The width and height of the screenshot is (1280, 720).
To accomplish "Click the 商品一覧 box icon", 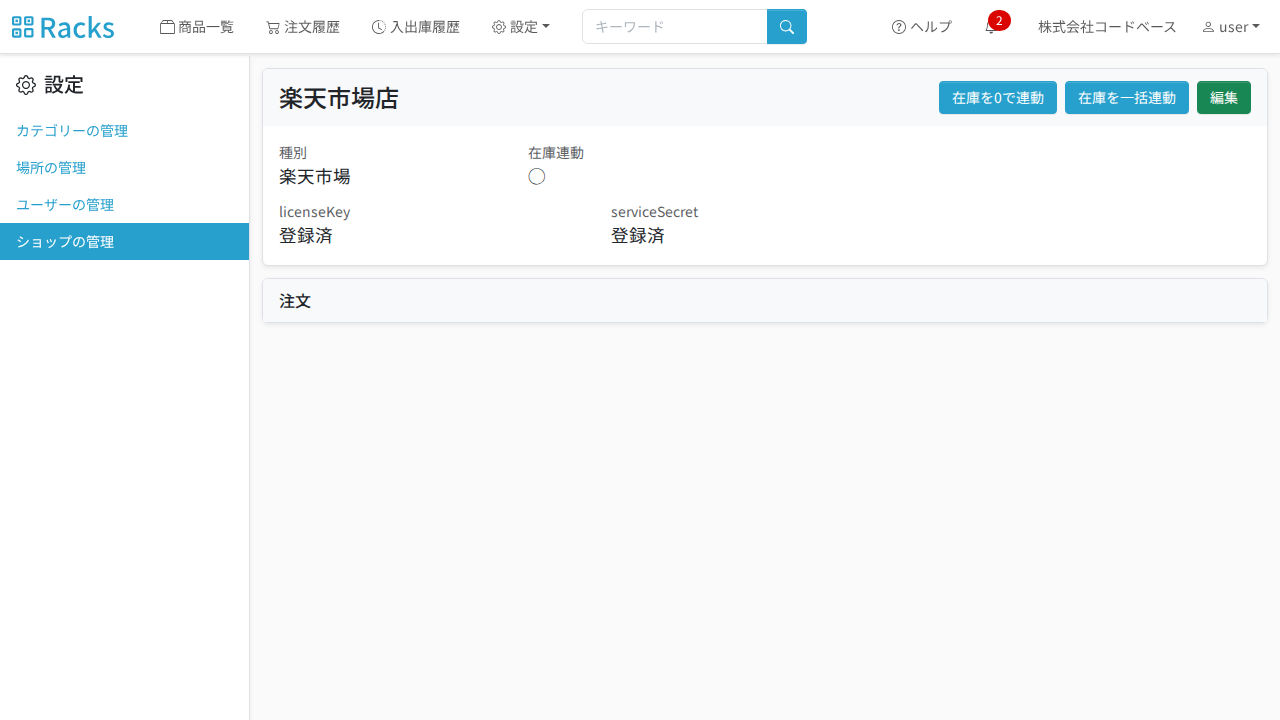I will click(168, 27).
